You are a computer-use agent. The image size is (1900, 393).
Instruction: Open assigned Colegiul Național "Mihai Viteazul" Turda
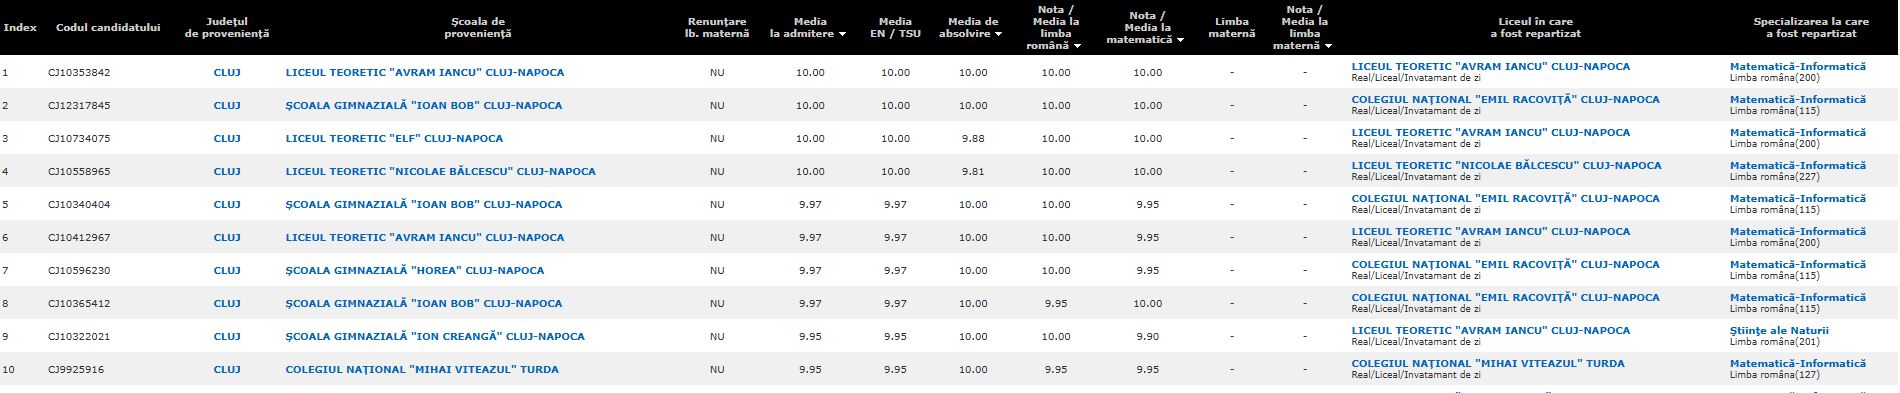[1488, 364]
